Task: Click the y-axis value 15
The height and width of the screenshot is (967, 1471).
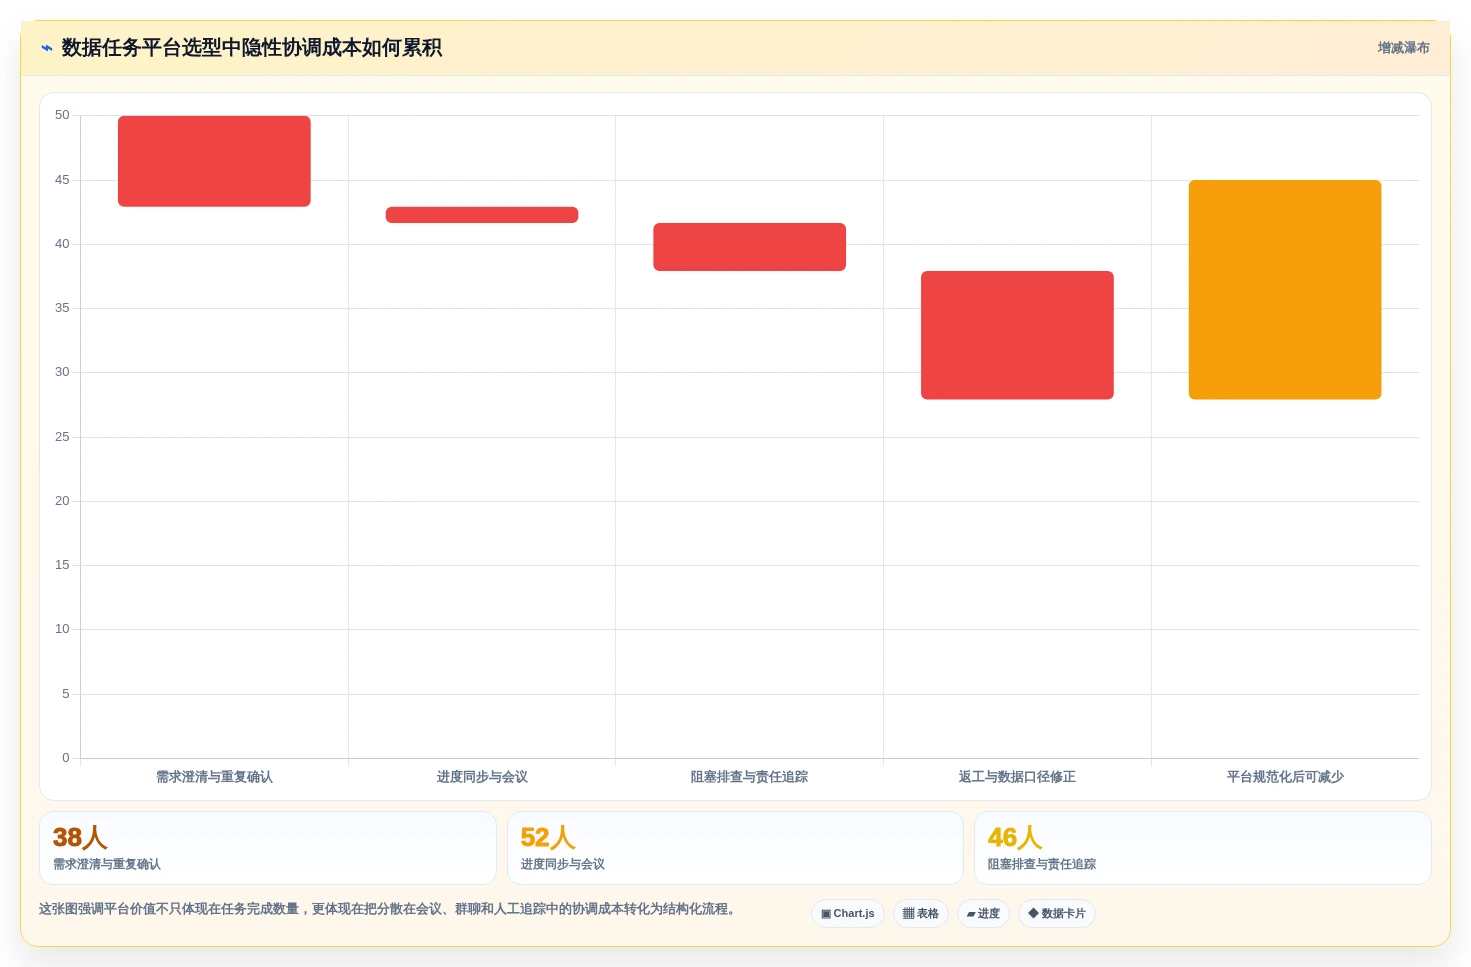Action: pyautogui.click(x=62, y=565)
